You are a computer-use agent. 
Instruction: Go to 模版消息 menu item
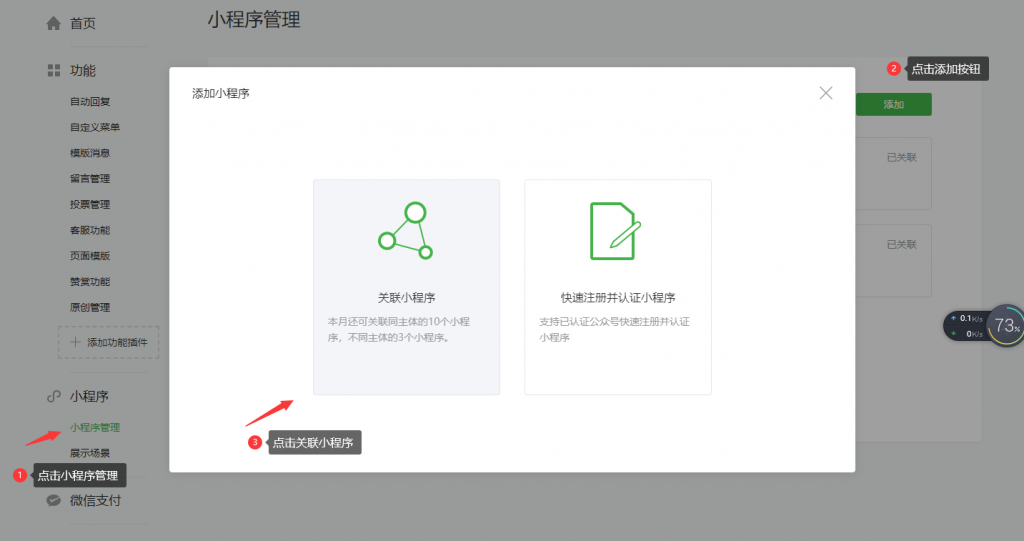[90, 153]
